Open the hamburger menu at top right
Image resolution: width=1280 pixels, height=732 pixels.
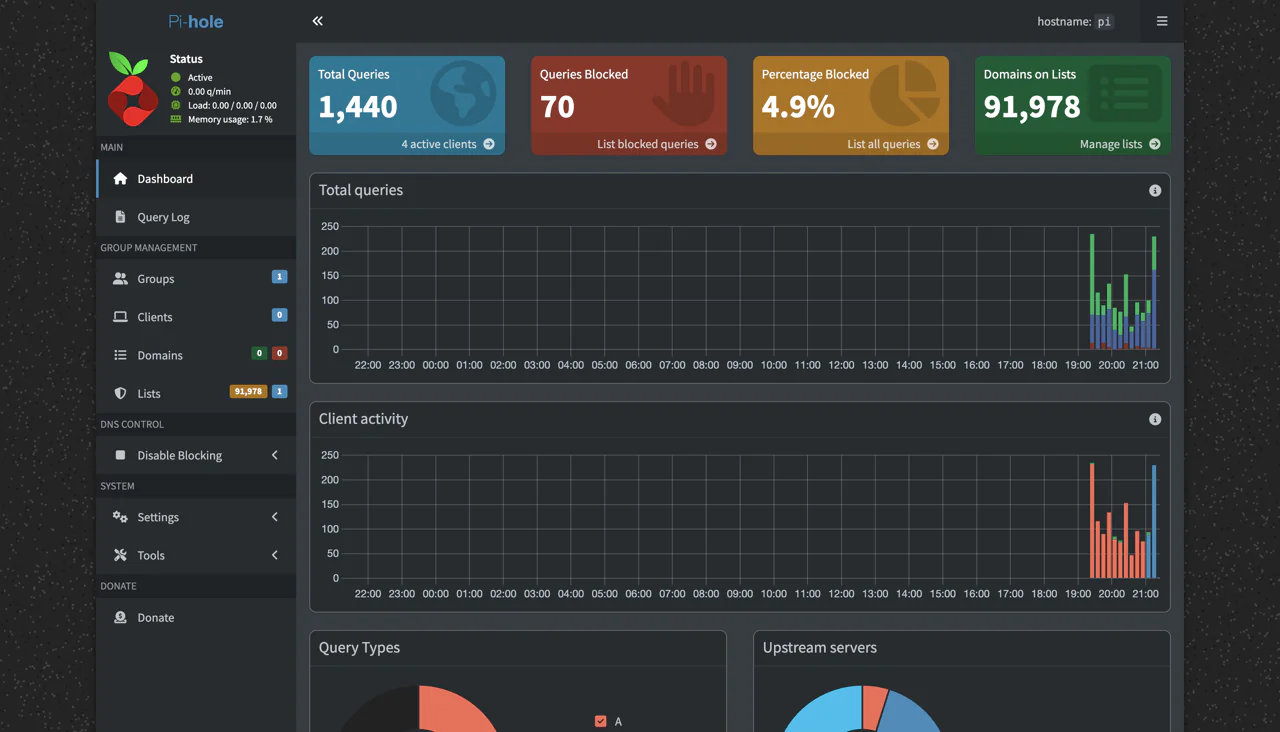(1162, 21)
